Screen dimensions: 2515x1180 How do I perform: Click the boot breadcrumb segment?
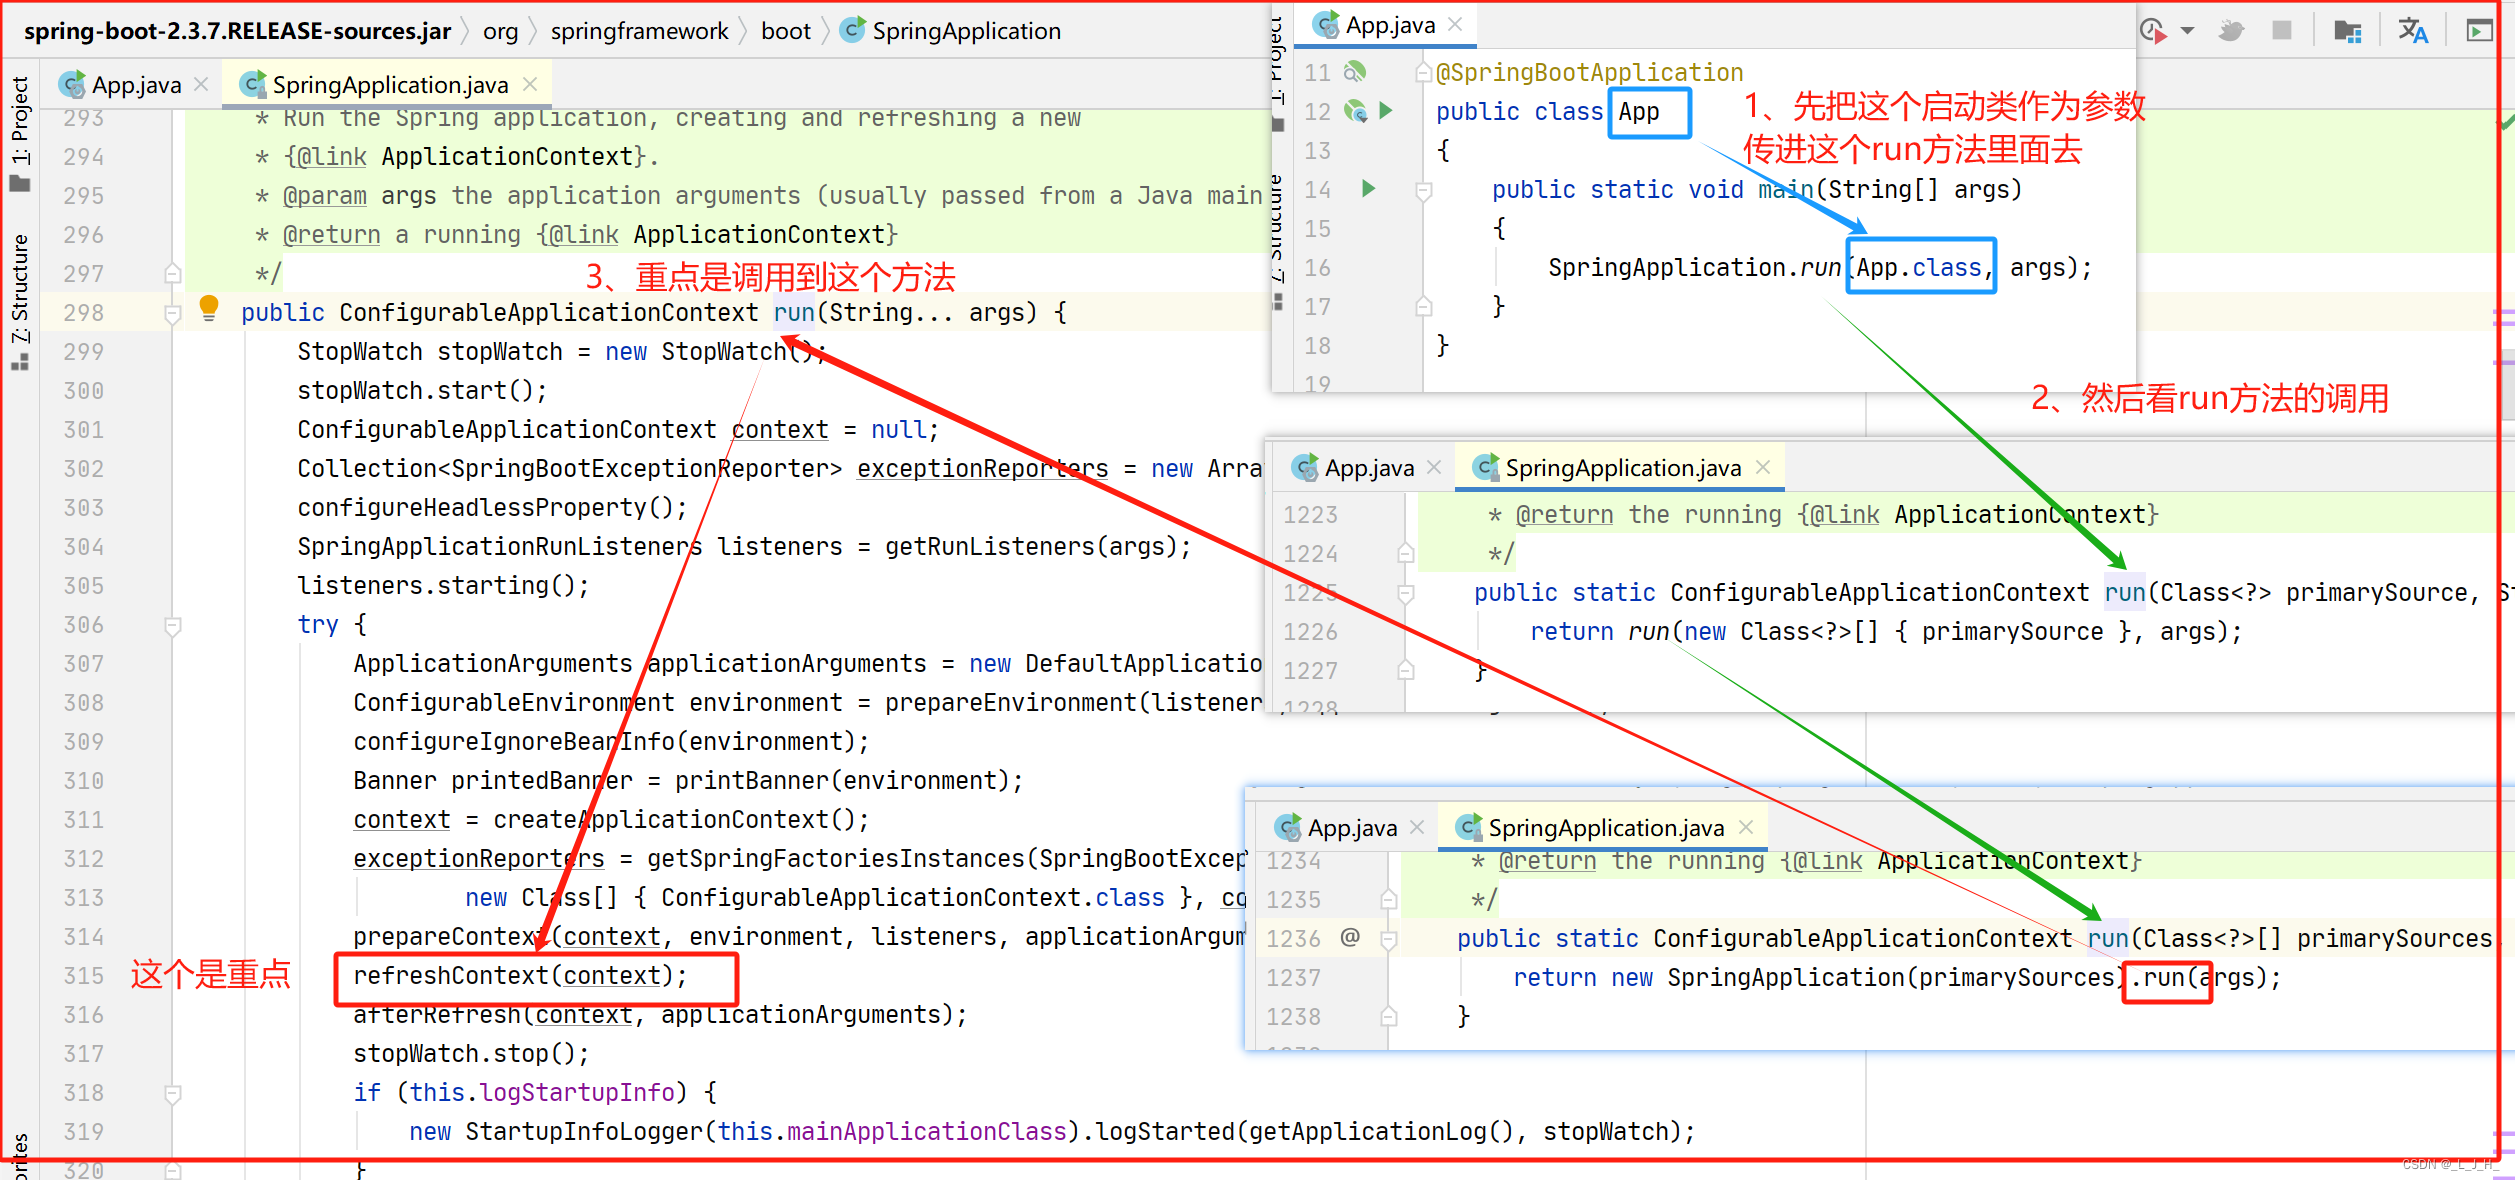coord(785,31)
